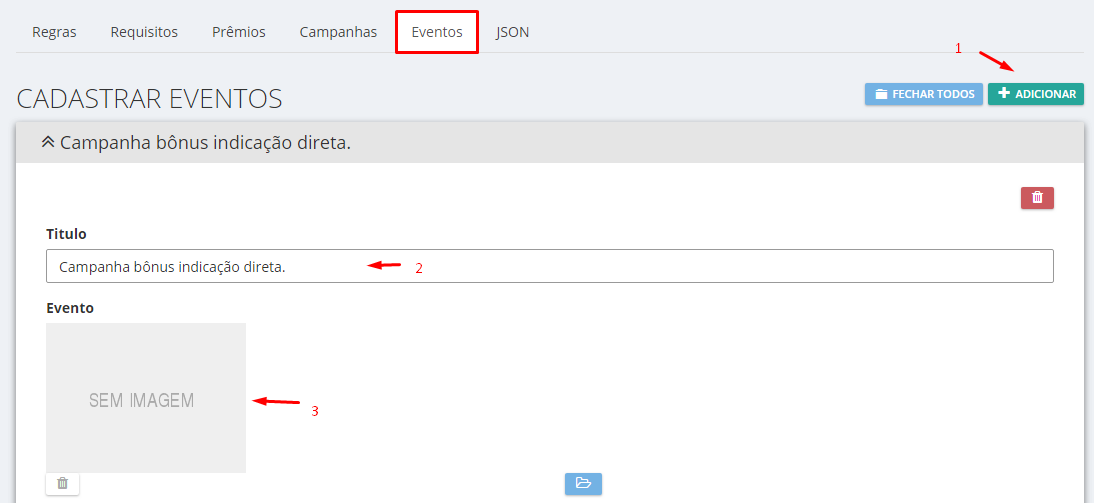The width and height of the screenshot is (1094, 503).
Task: Click the highlighted Eventos tab
Action: (x=437, y=32)
